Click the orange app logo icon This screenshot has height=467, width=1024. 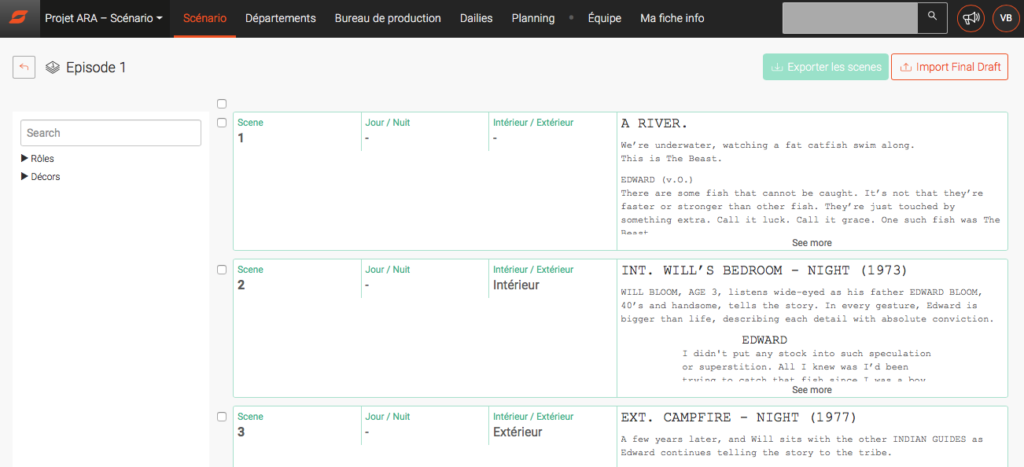17,18
